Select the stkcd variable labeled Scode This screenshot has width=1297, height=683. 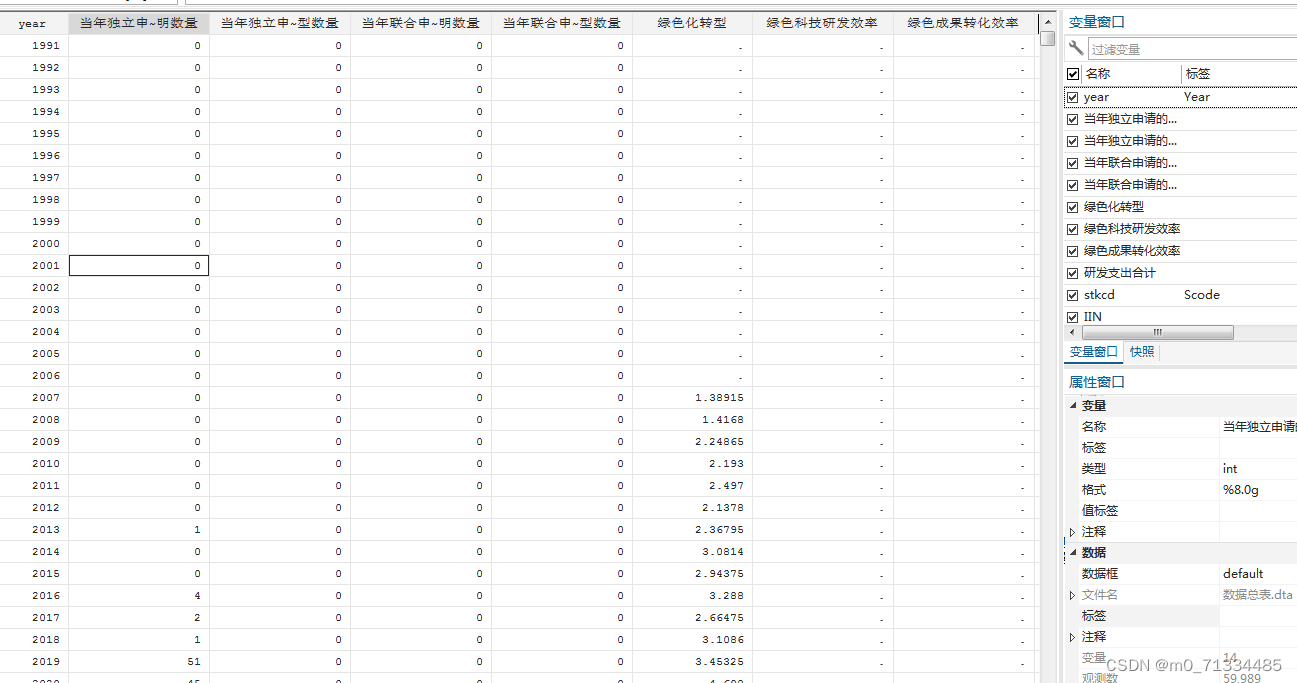1181,295
